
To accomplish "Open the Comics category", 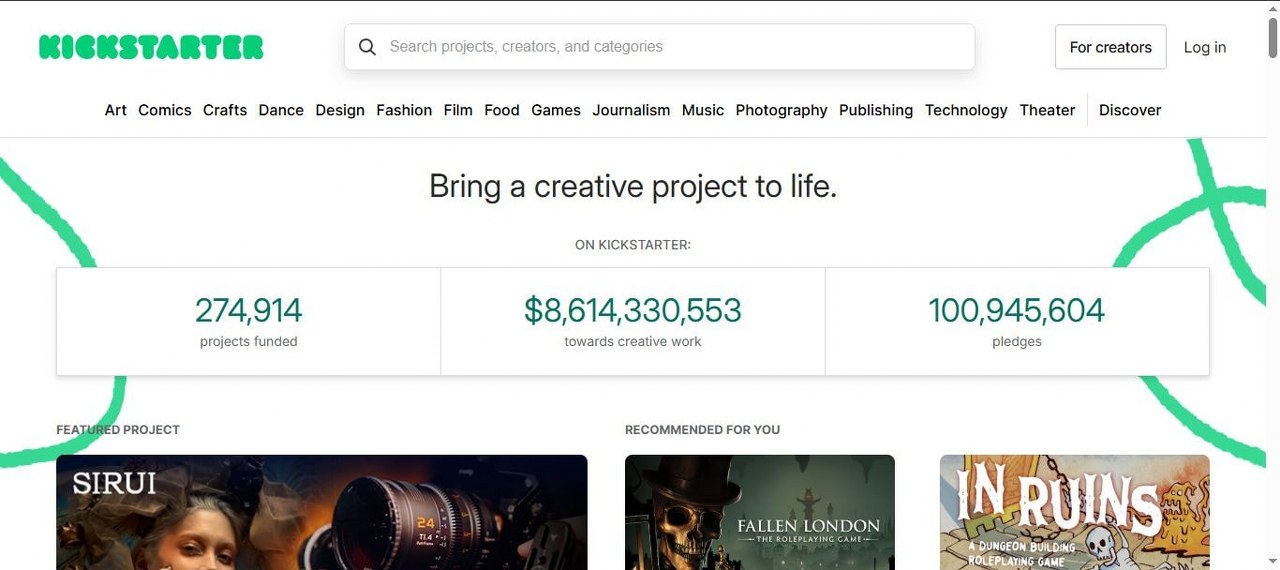I will [165, 110].
